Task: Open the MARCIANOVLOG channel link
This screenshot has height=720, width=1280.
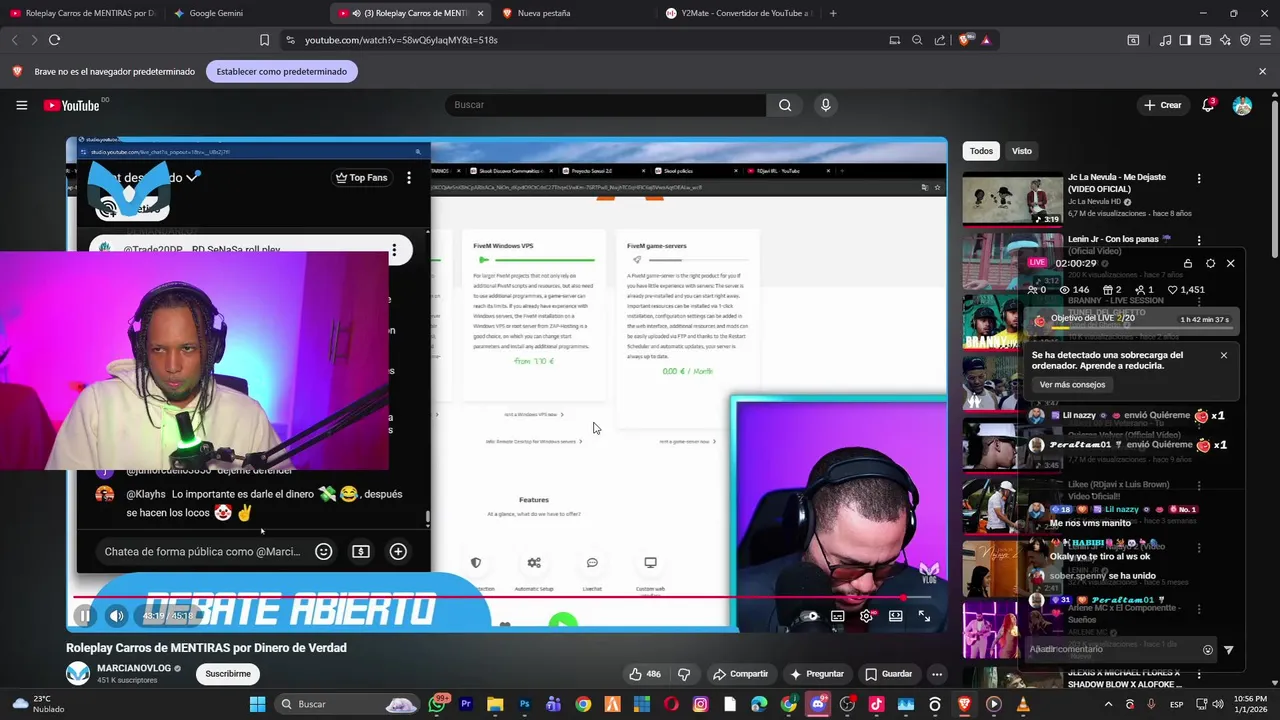Action: 134,668
